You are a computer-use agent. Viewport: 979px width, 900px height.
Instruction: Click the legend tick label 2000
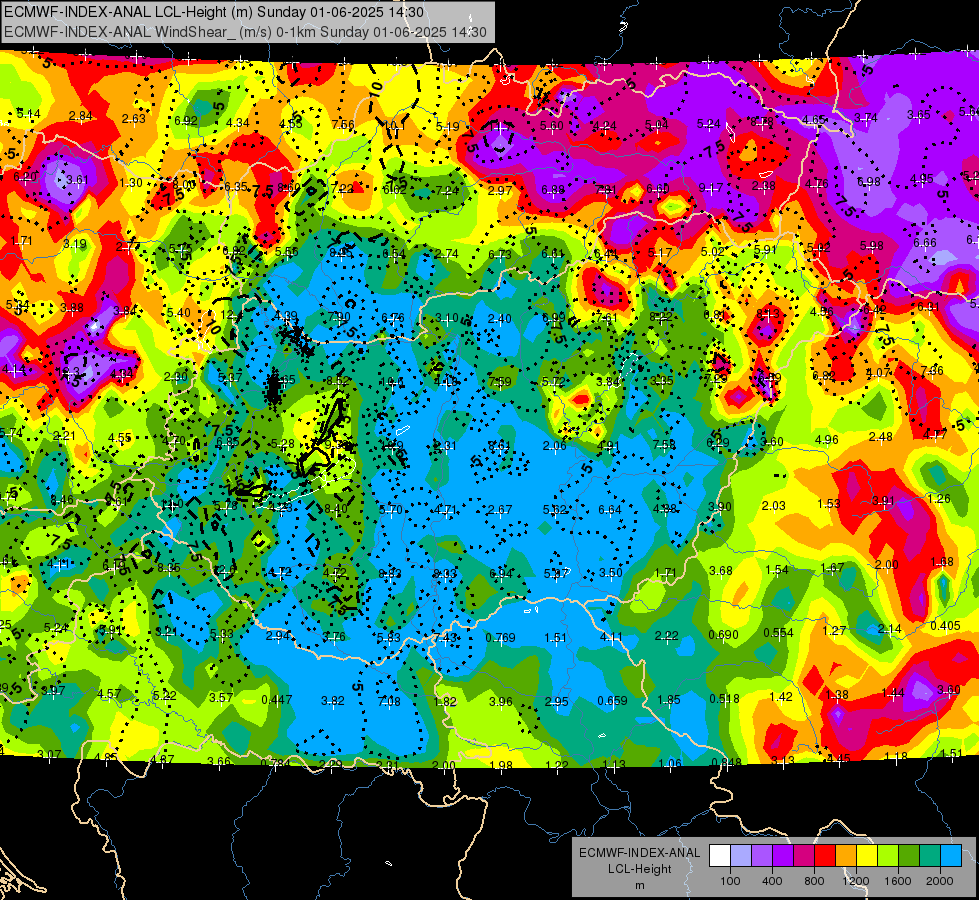940,881
